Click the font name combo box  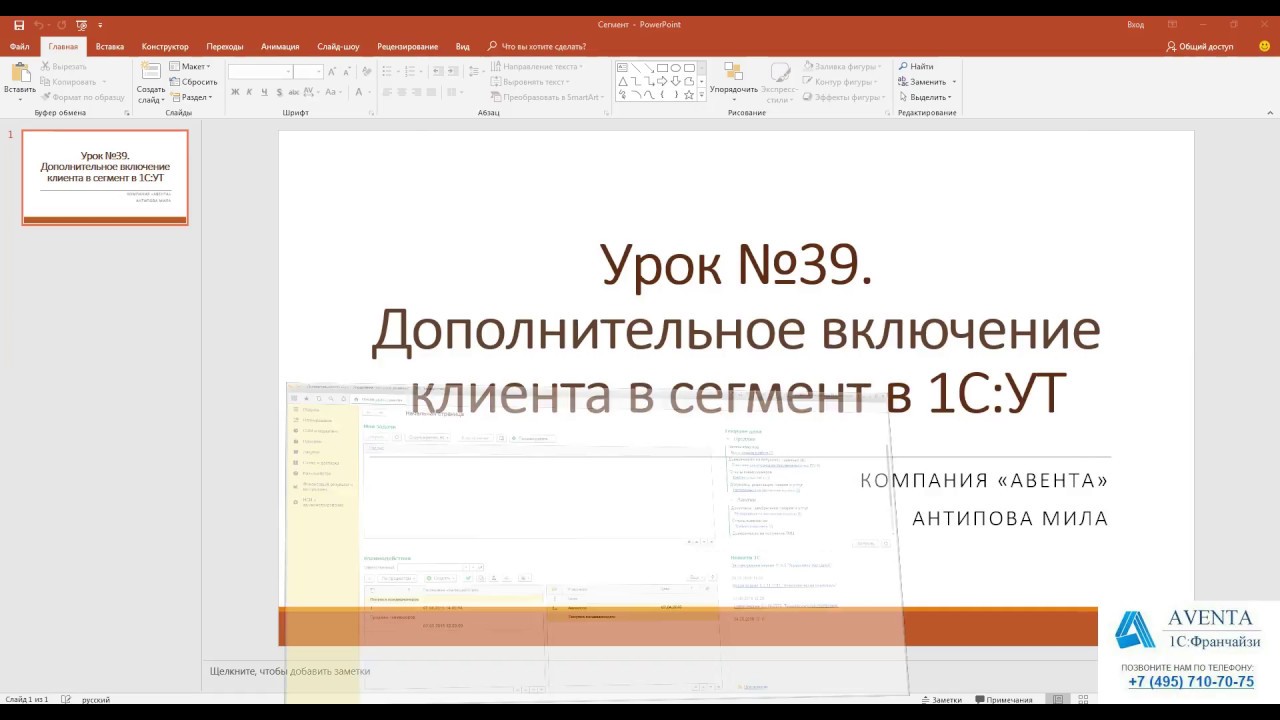(260, 71)
